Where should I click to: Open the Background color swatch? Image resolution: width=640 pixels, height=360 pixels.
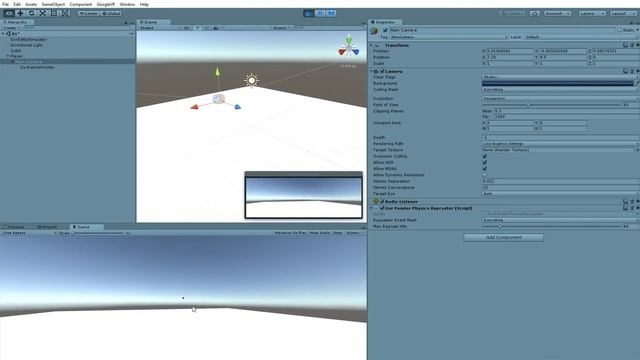click(x=558, y=83)
